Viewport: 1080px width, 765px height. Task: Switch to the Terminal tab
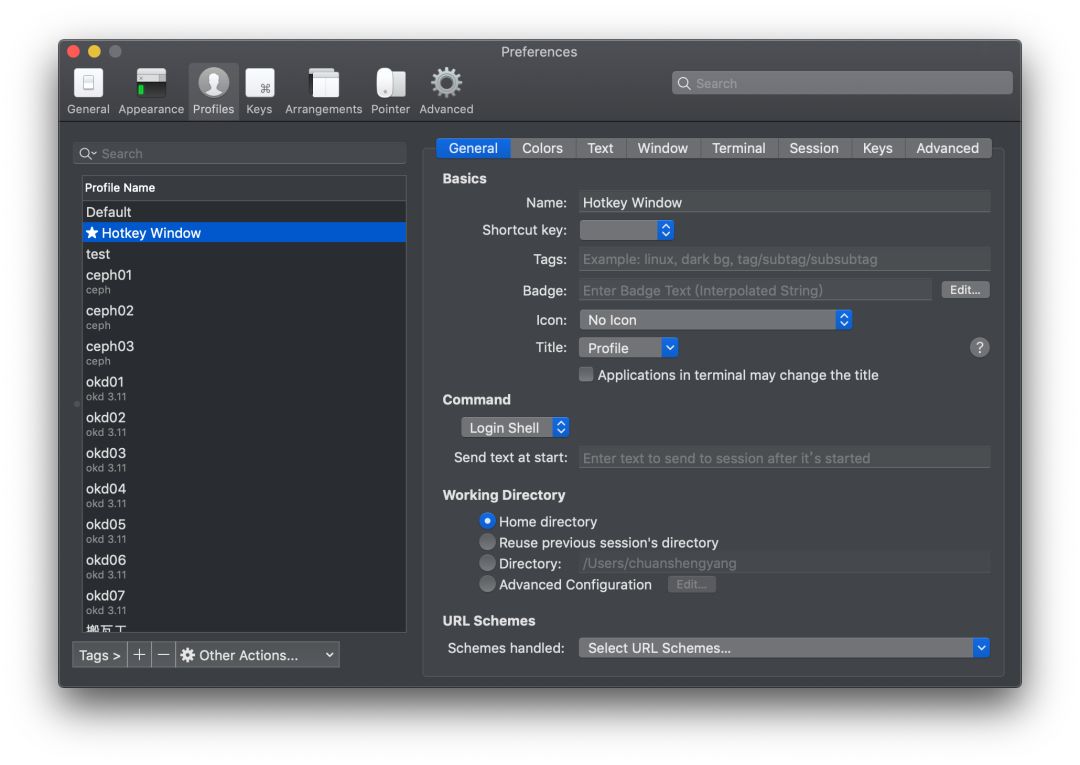738,148
